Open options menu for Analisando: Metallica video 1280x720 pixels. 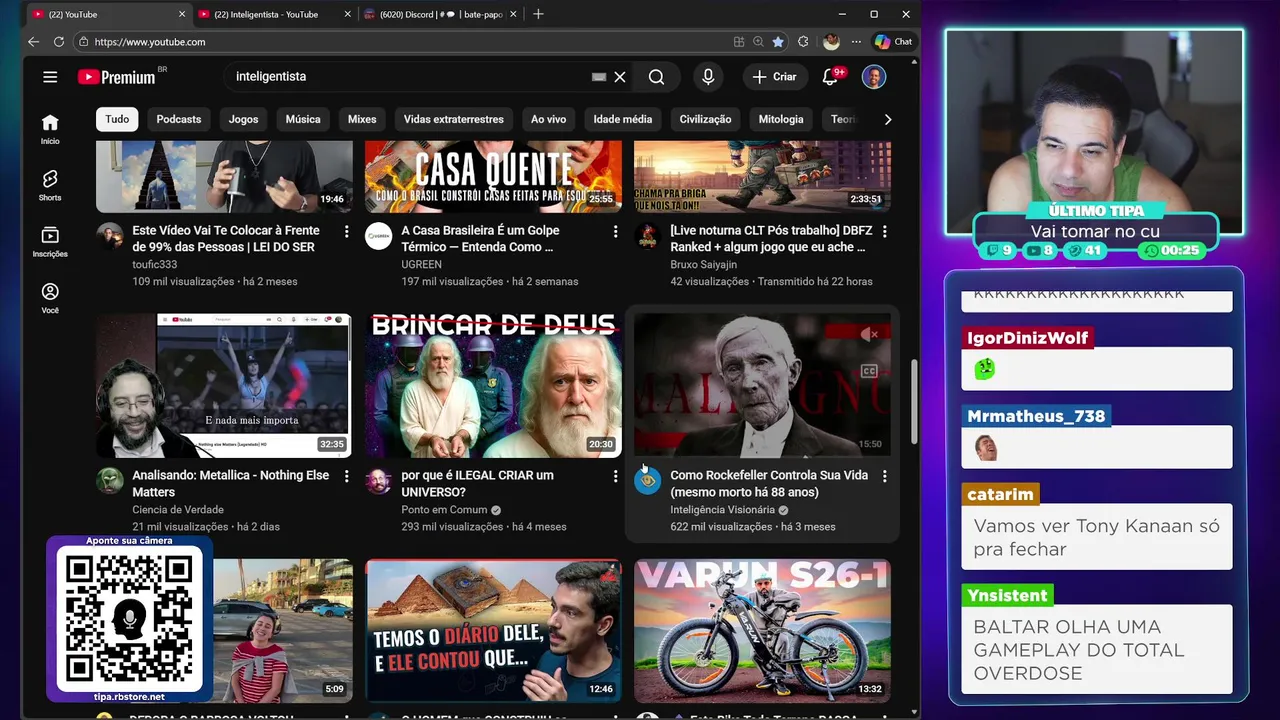click(x=347, y=476)
